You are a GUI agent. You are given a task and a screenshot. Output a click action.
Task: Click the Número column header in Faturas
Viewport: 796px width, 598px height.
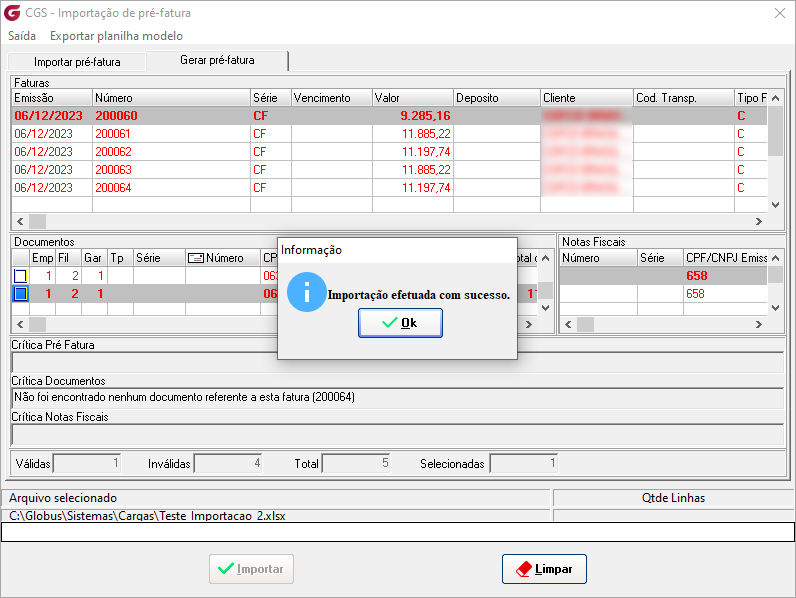coord(172,97)
